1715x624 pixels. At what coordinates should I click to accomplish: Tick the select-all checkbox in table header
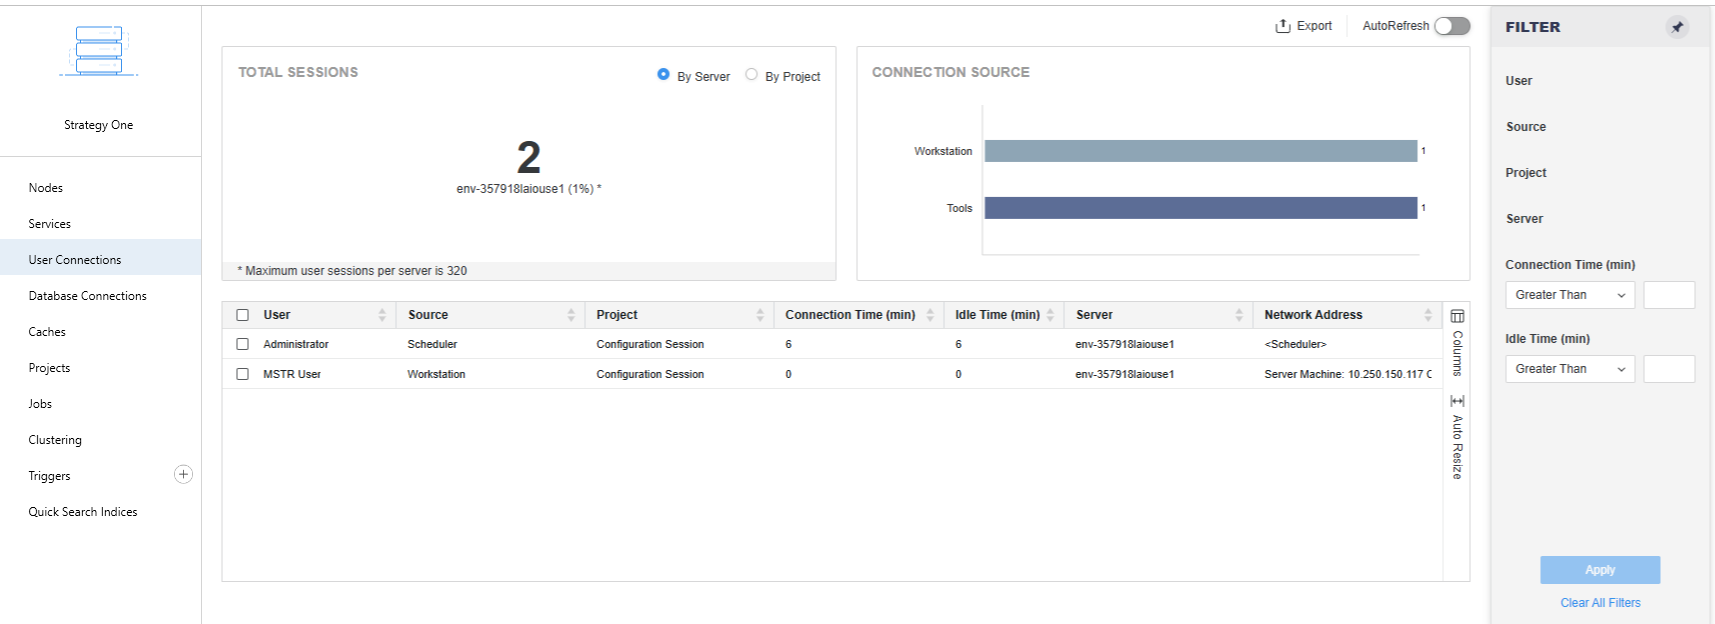pyautogui.click(x=242, y=315)
